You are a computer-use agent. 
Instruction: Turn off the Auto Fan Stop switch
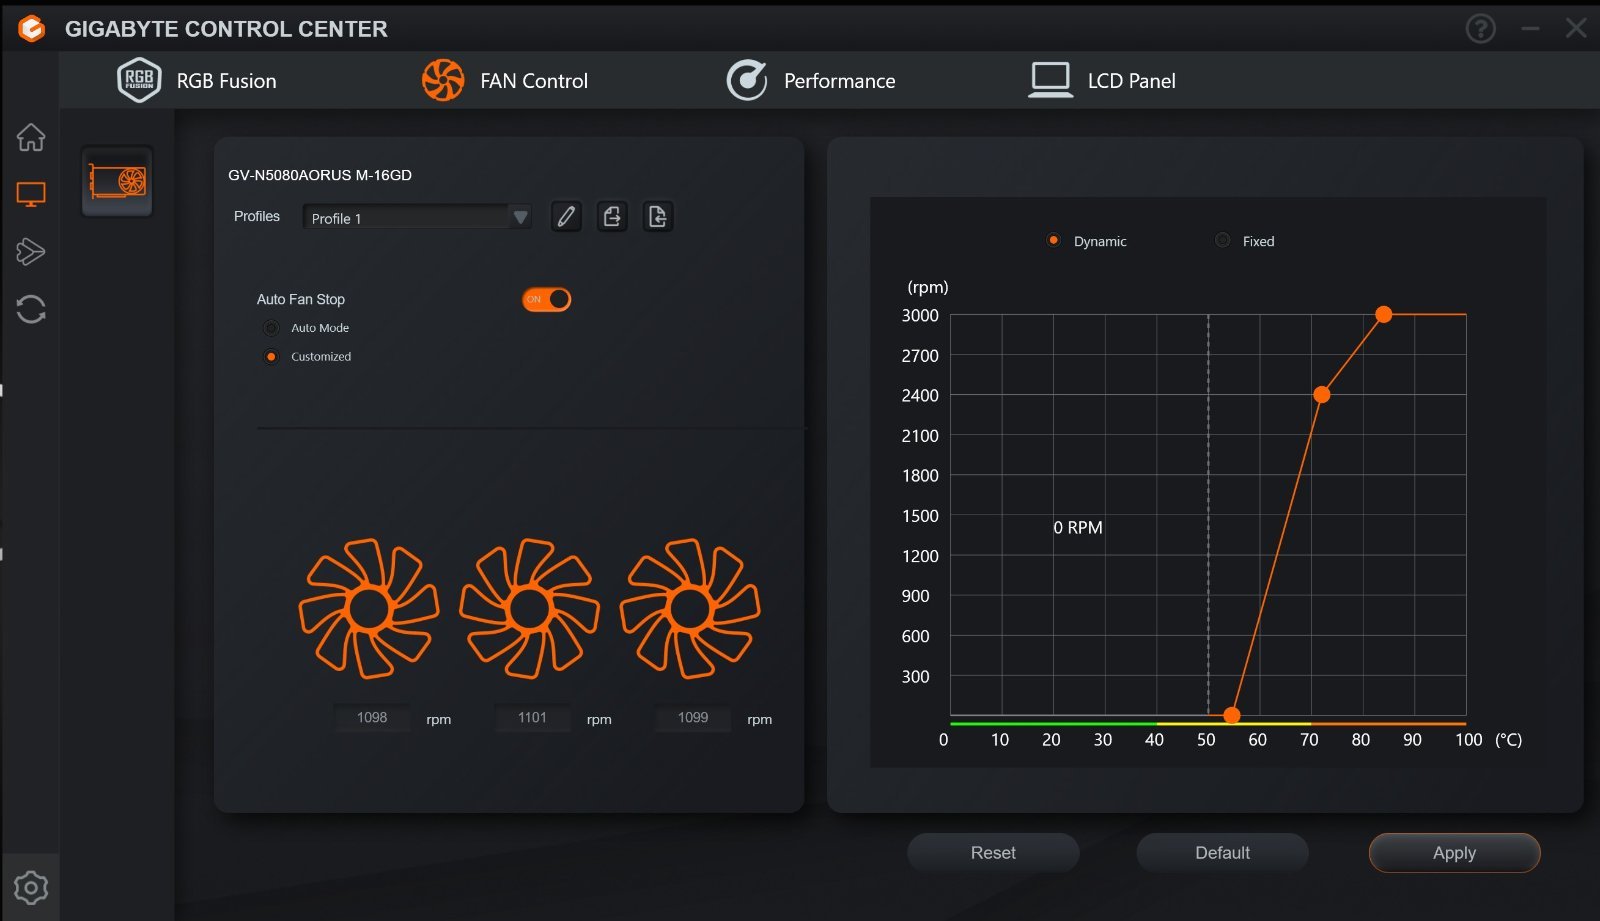[546, 299]
